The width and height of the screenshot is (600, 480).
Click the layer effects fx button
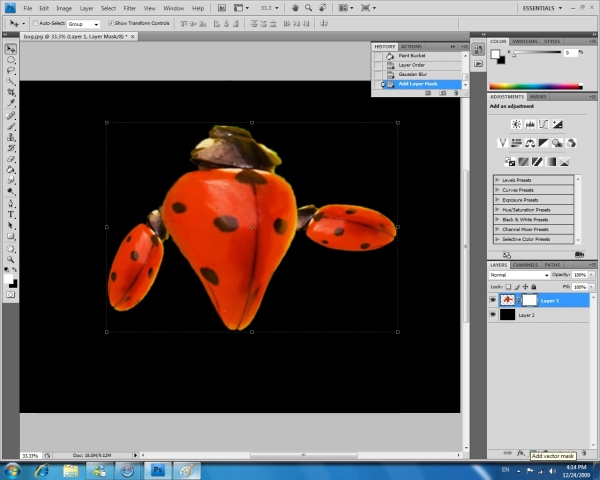[x=520, y=453]
